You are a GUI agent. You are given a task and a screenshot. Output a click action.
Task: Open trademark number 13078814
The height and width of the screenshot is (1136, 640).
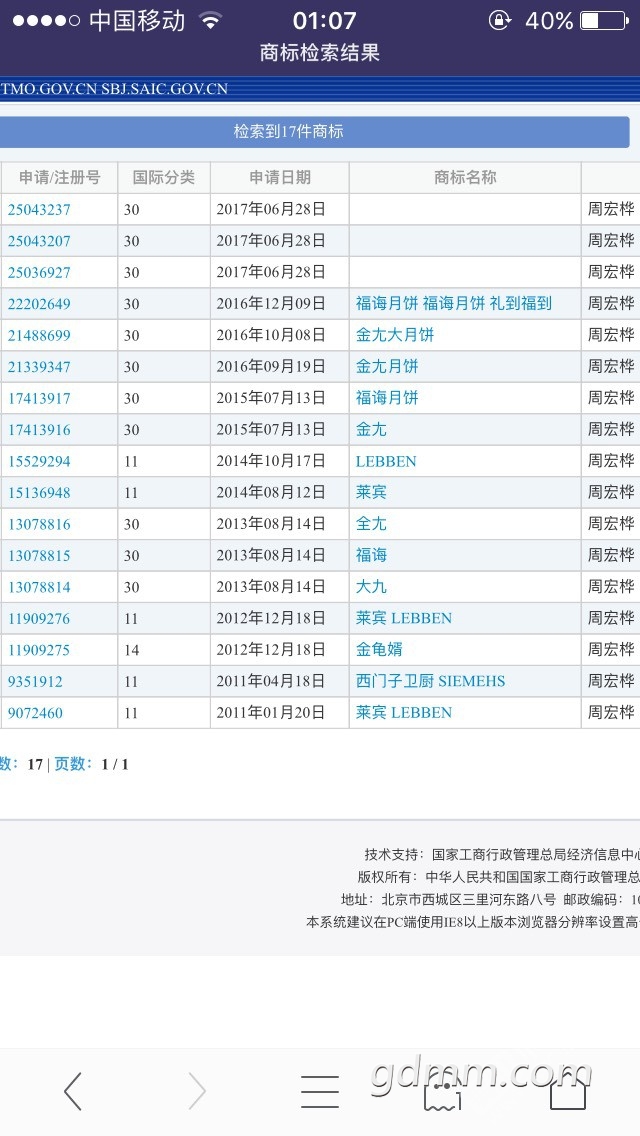pyautogui.click(x=39, y=587)
